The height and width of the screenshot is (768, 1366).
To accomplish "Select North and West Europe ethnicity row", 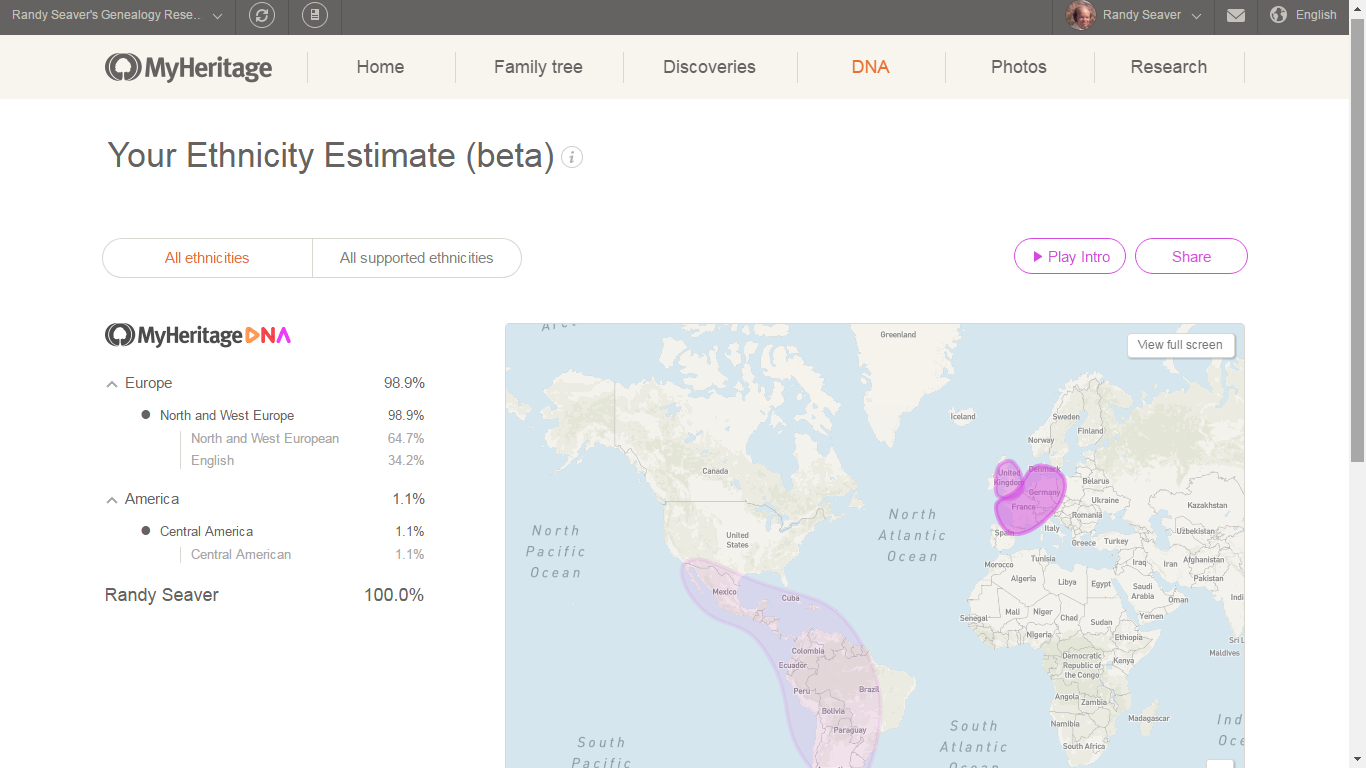I will coord(227,415).
